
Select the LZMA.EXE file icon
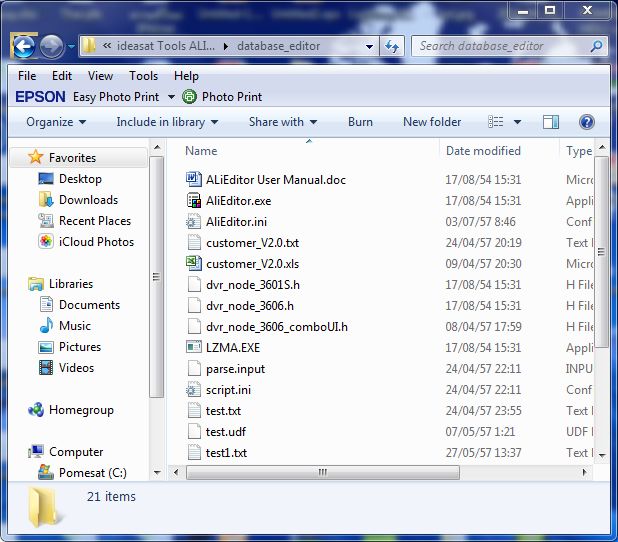coord(194,347)
